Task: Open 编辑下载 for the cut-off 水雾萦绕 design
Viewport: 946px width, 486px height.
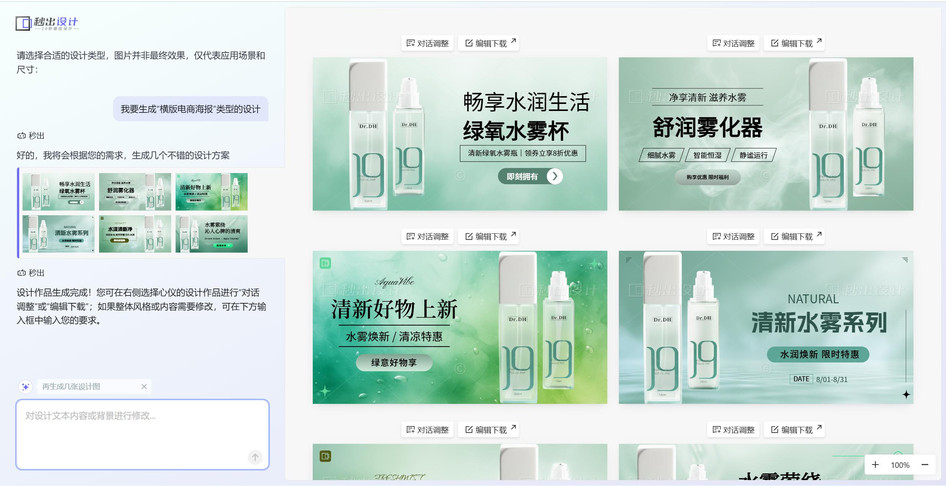Action: tap(795, 430)
